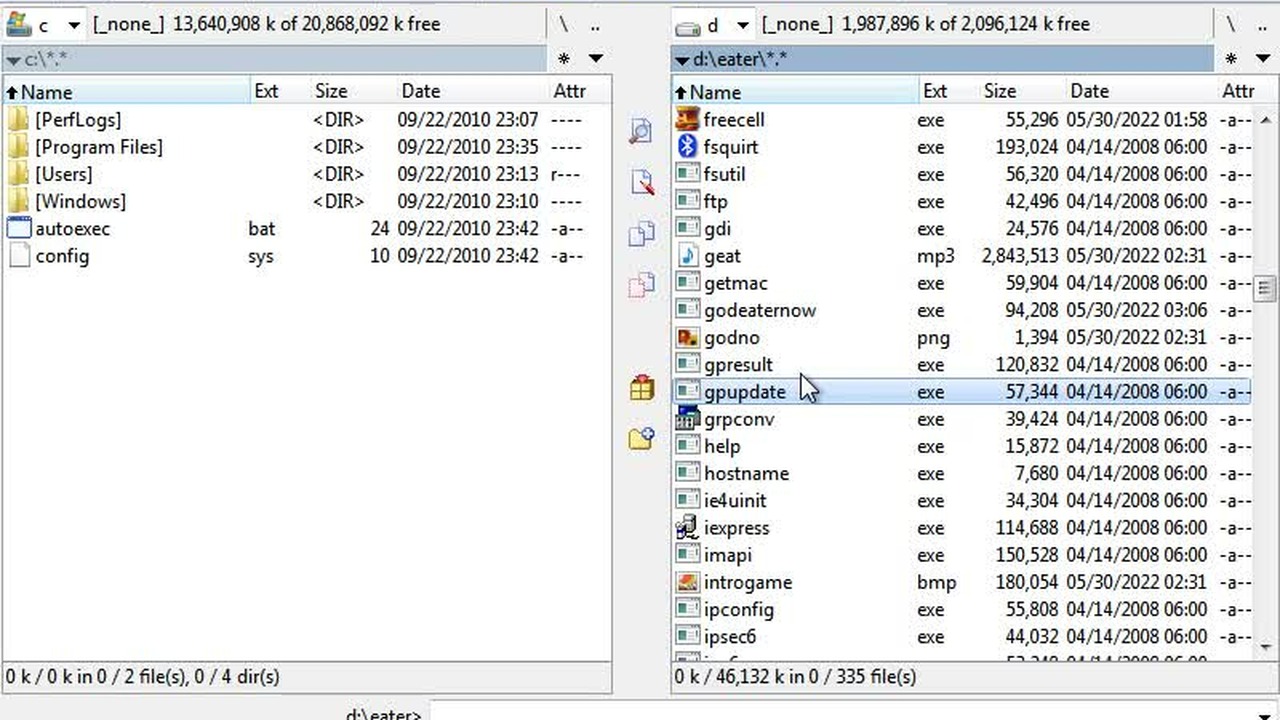Click the Edit file pencil icon
Image resolution: width=1280 pixels, height=720 pixels.
(x=641, y=182)
